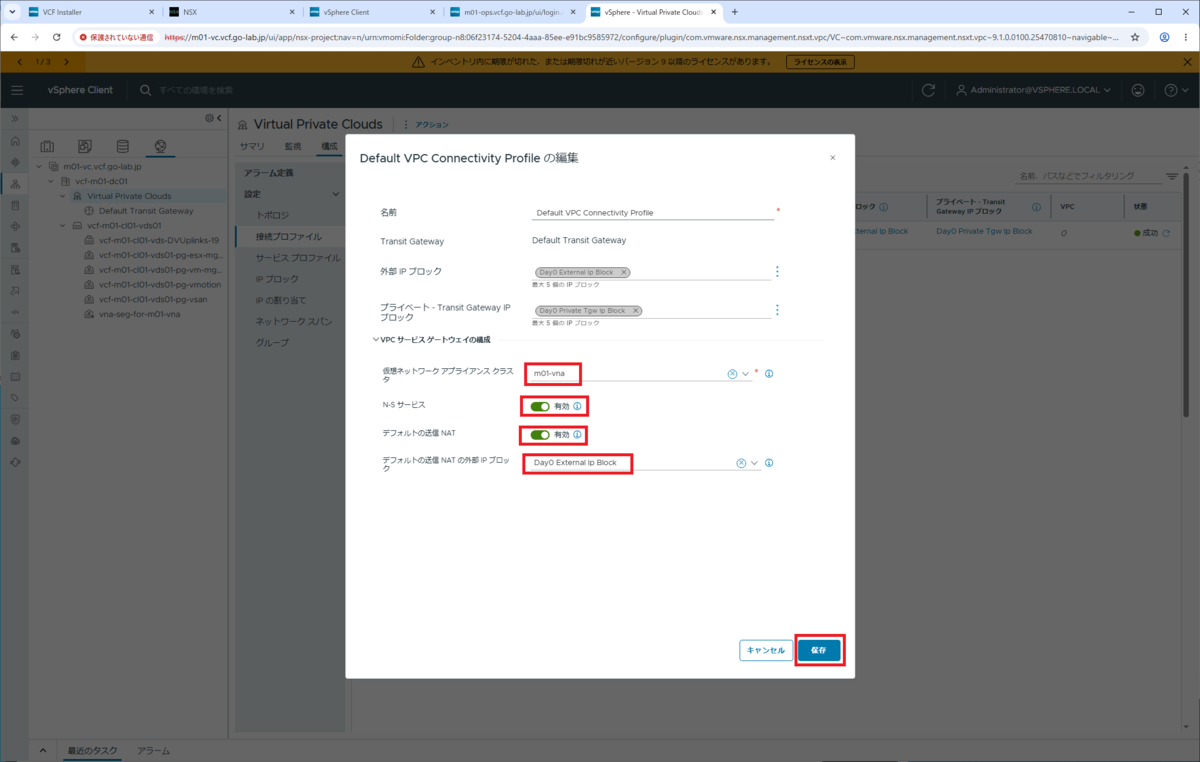1200x762 pixels.
Task: Collapse the m01-vc.vcf.go-lab.jp tree node
Action: 40,167
